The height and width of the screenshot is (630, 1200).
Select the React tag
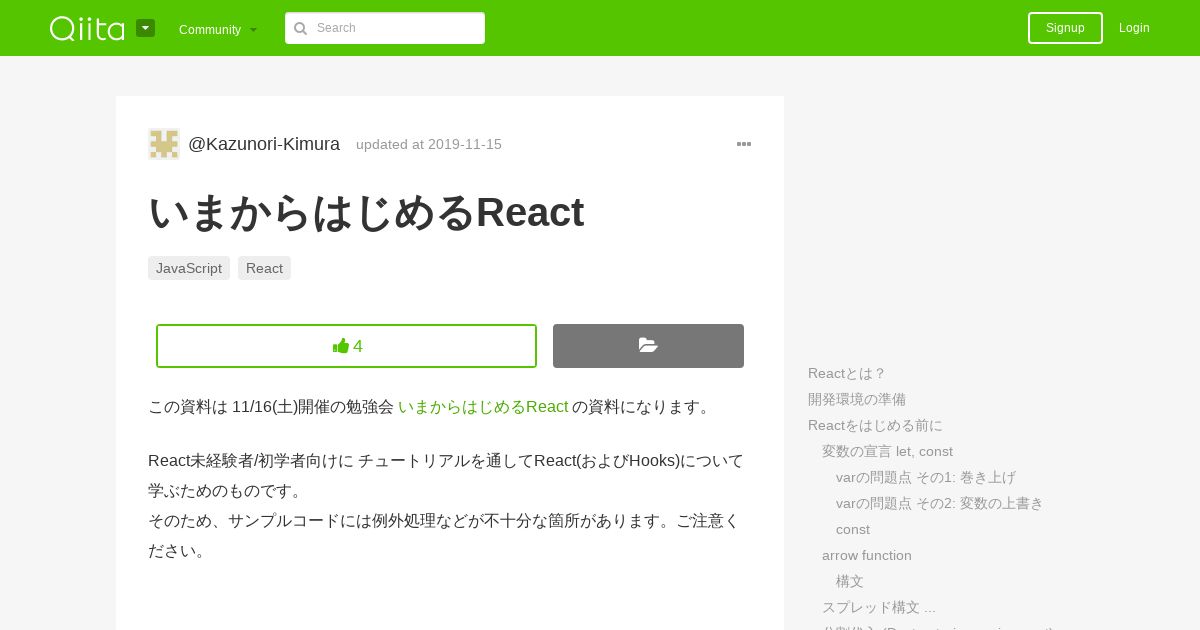(x=264, y=268)
